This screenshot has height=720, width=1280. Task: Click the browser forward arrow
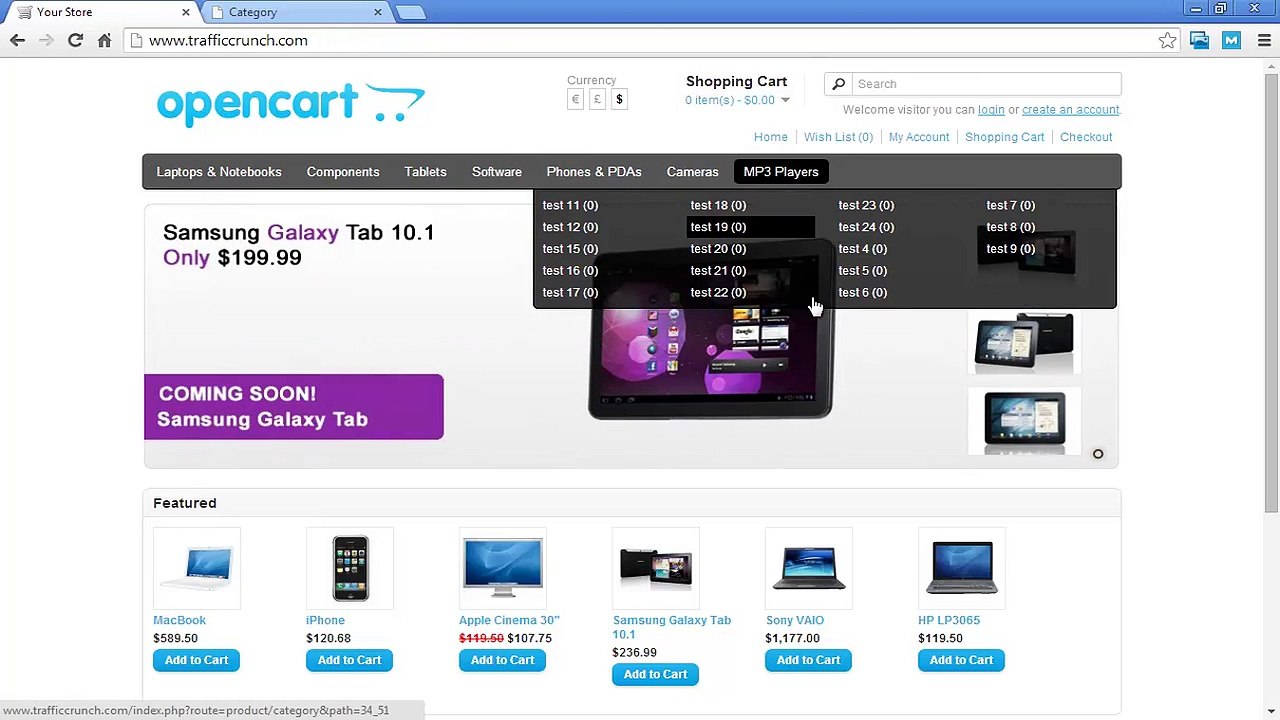(46, 40)
